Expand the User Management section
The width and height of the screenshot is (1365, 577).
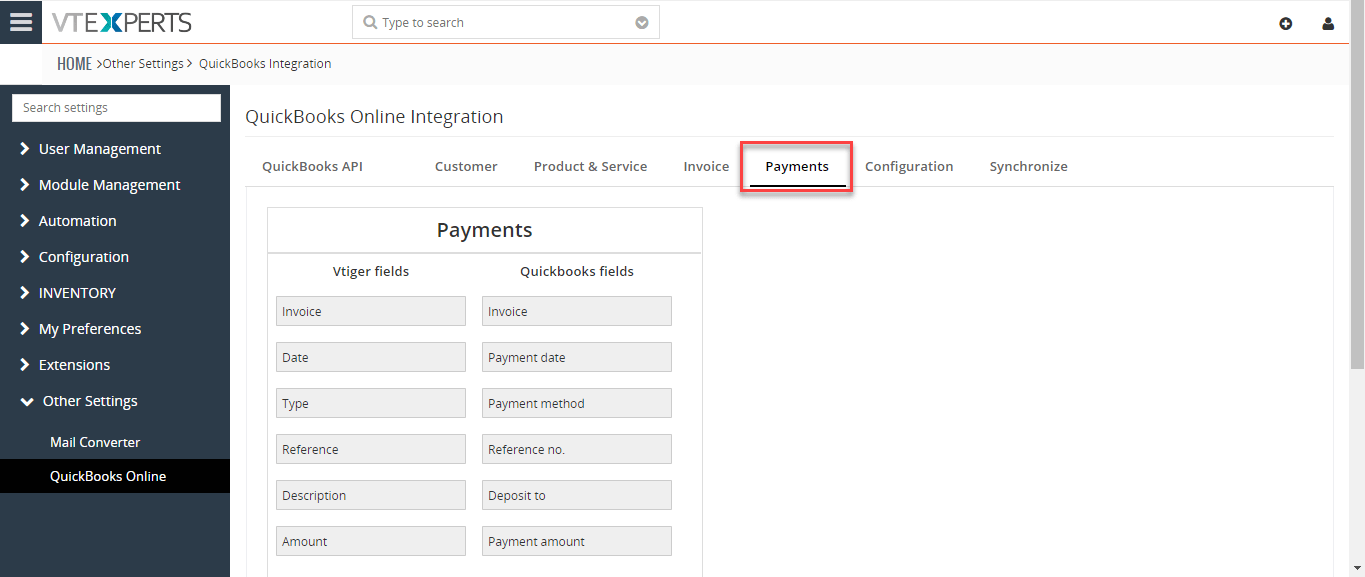pos(99,148)
